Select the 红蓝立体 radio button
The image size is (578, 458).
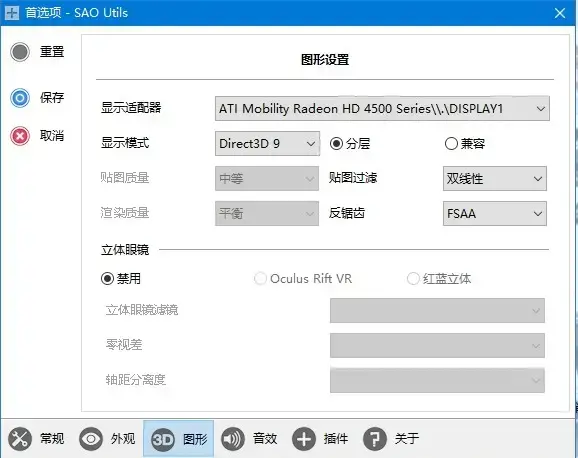click(413, 278)
